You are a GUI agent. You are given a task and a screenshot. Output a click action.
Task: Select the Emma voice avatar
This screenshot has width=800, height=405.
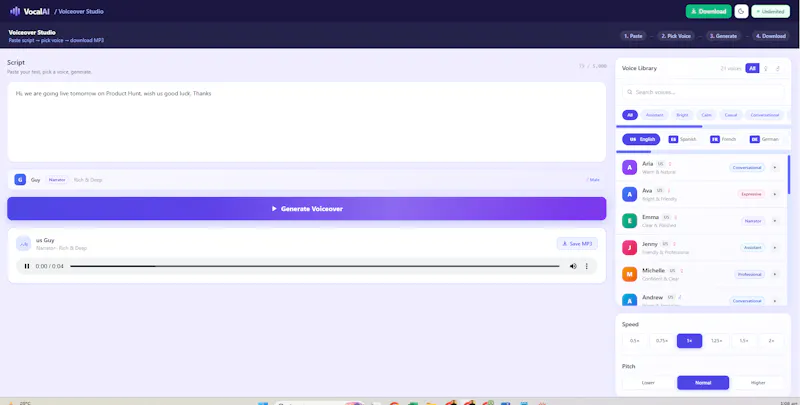630,221
